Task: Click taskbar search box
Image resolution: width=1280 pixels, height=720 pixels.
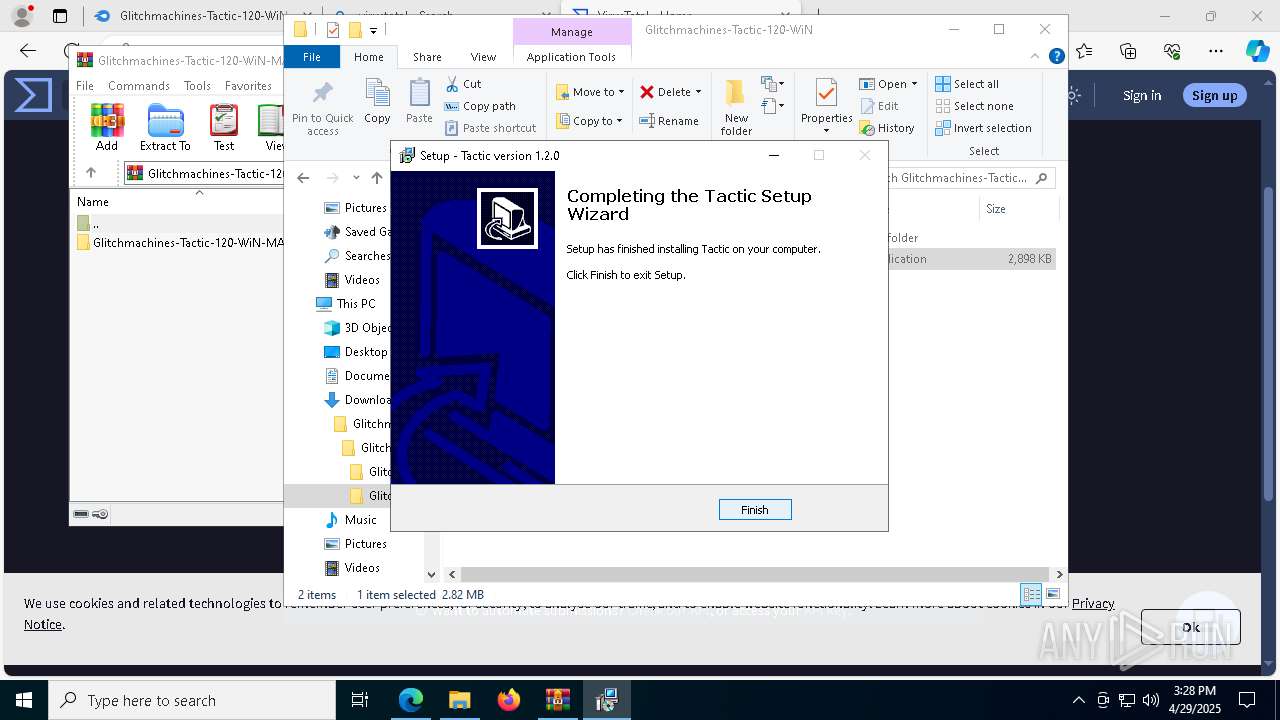Action: 192,700
